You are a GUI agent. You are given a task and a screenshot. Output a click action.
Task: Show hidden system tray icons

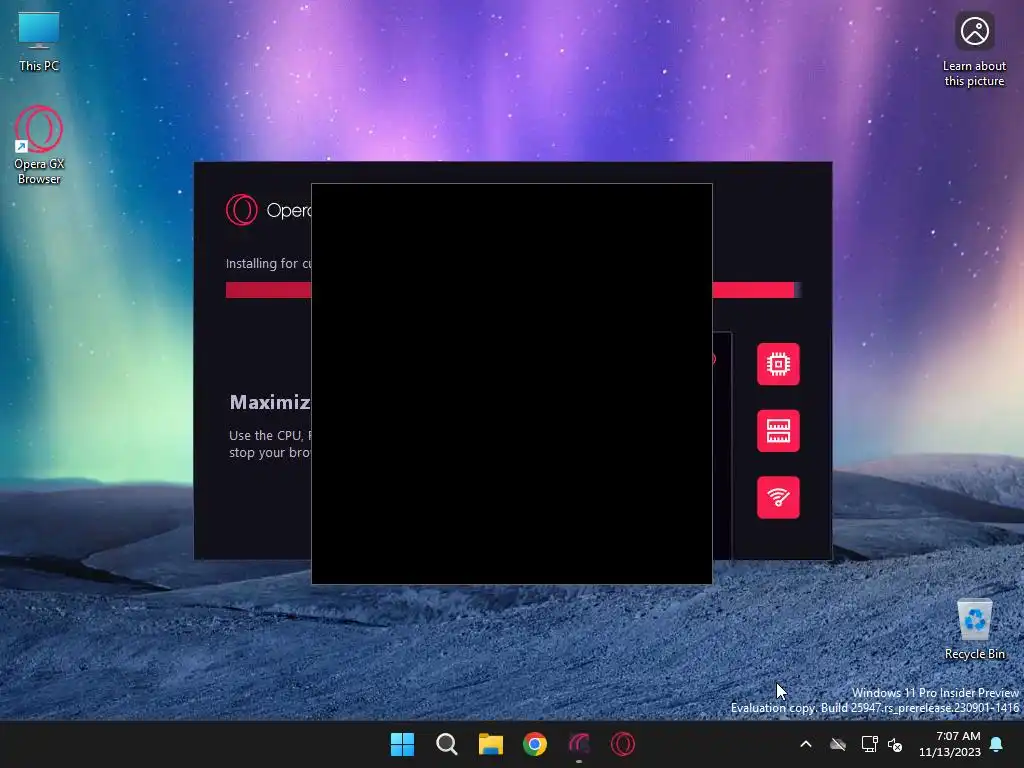(x=806, y=744)
